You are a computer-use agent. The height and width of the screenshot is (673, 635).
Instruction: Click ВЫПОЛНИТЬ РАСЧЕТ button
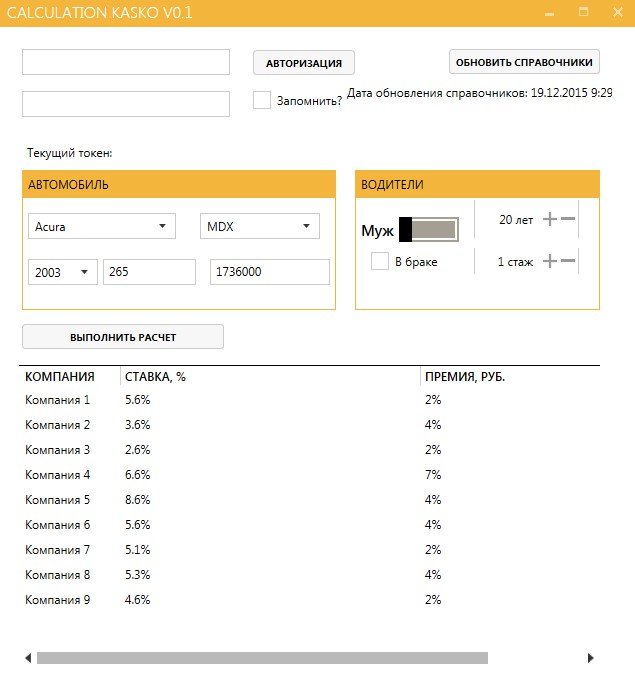pyautogui.click(x=123, y=337)
